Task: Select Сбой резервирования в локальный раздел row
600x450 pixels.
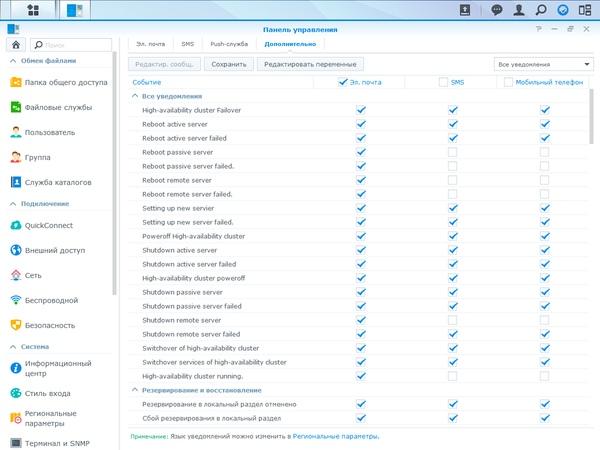Action: (358, 418)
